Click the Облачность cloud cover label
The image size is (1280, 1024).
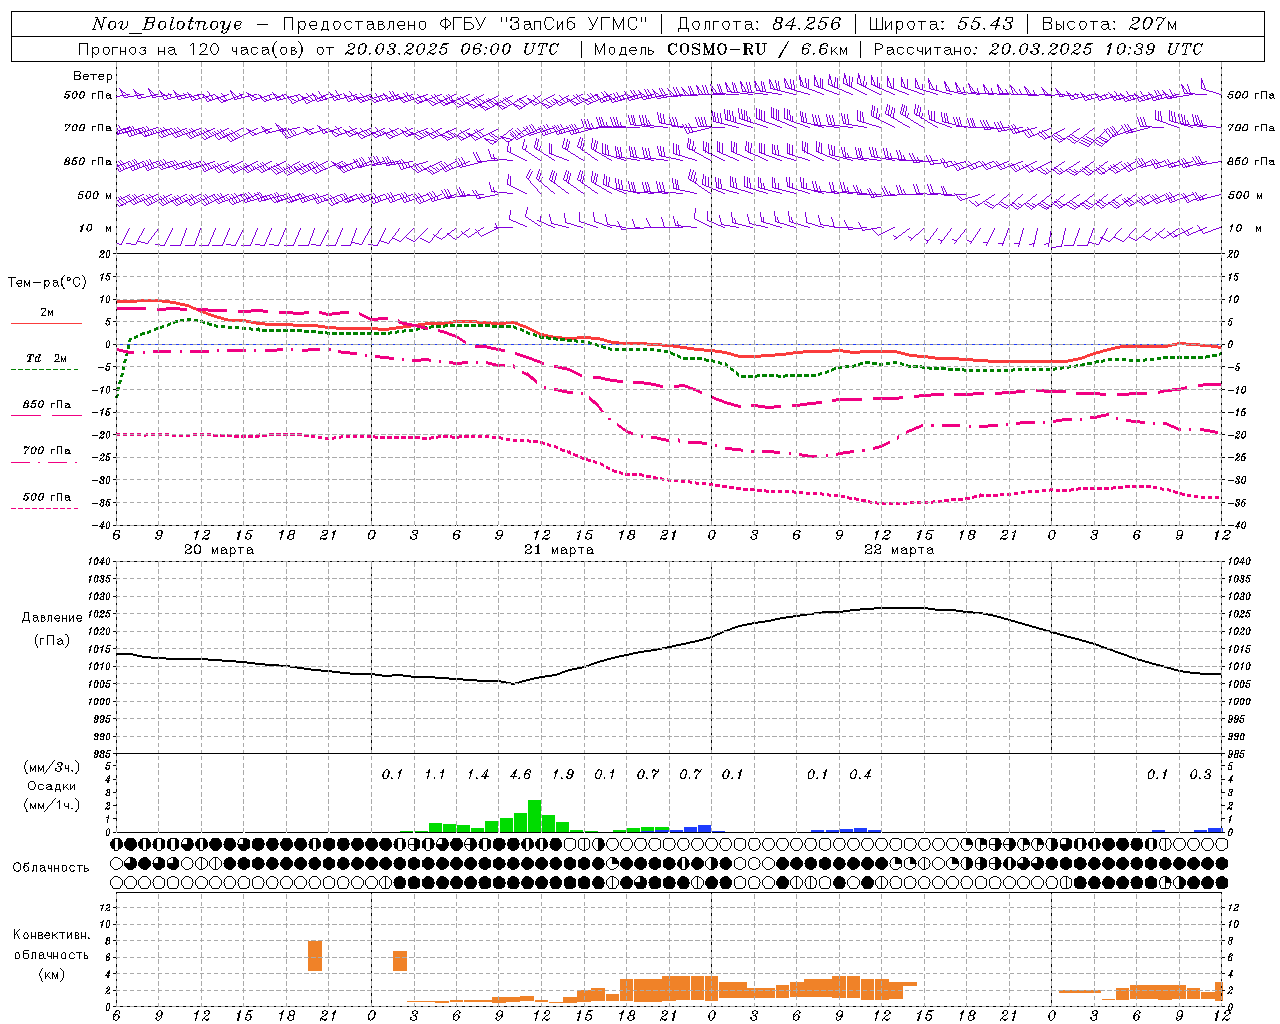point(51,867)
